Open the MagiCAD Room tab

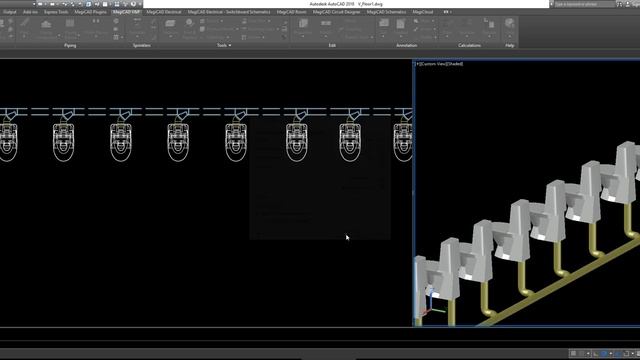coord(291,12)
